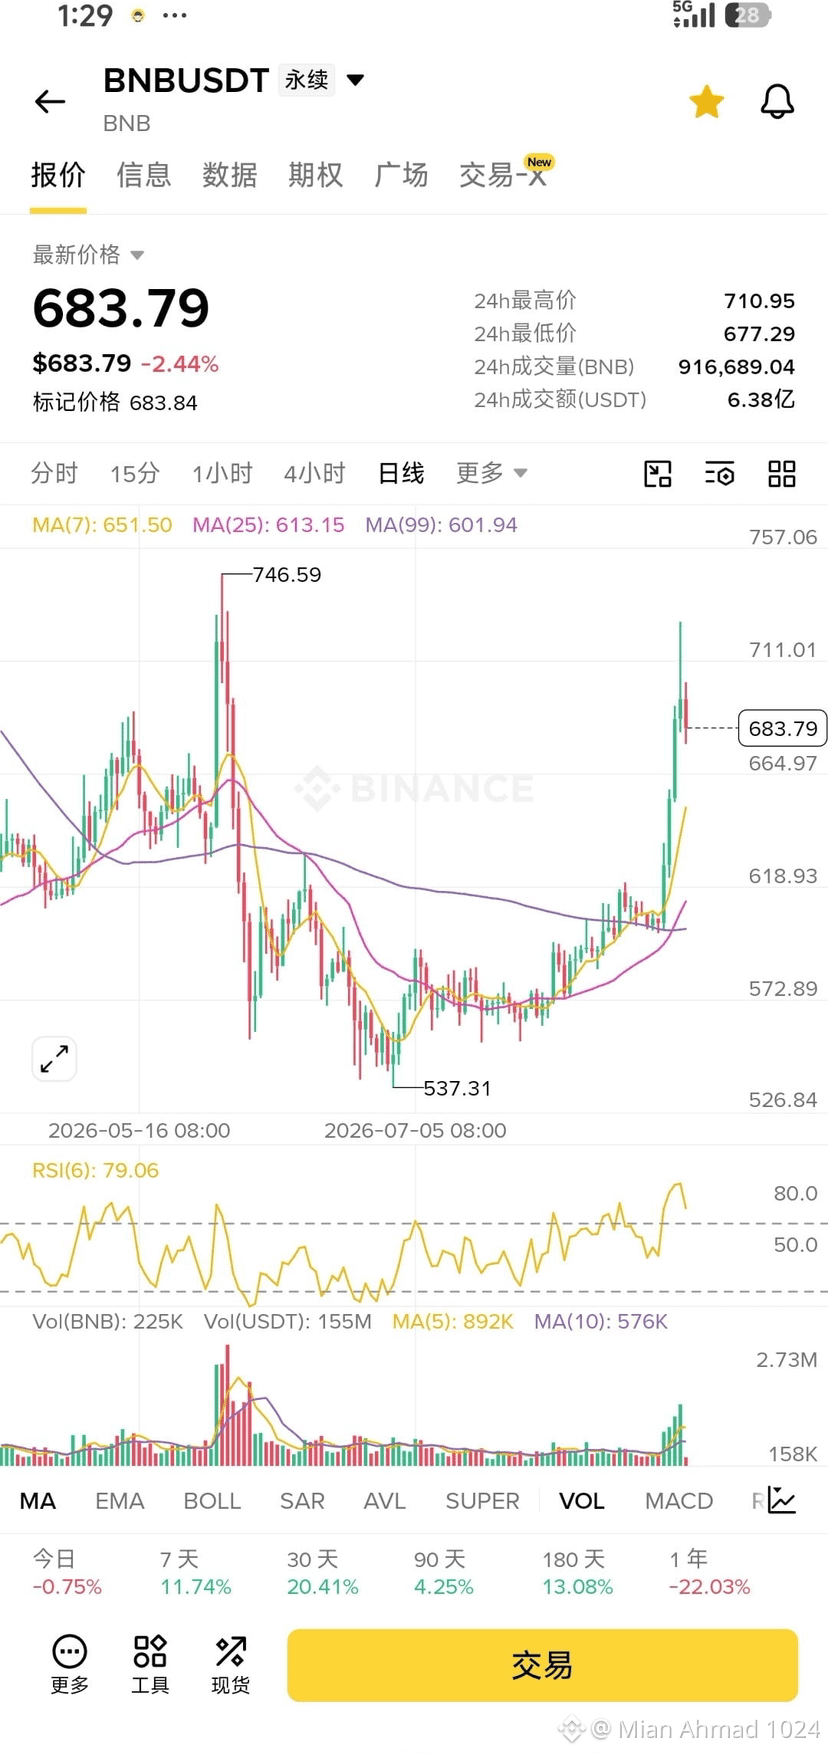Open the grid layout icon
This screenshot has height=1754, width=828.
point(782,473)
